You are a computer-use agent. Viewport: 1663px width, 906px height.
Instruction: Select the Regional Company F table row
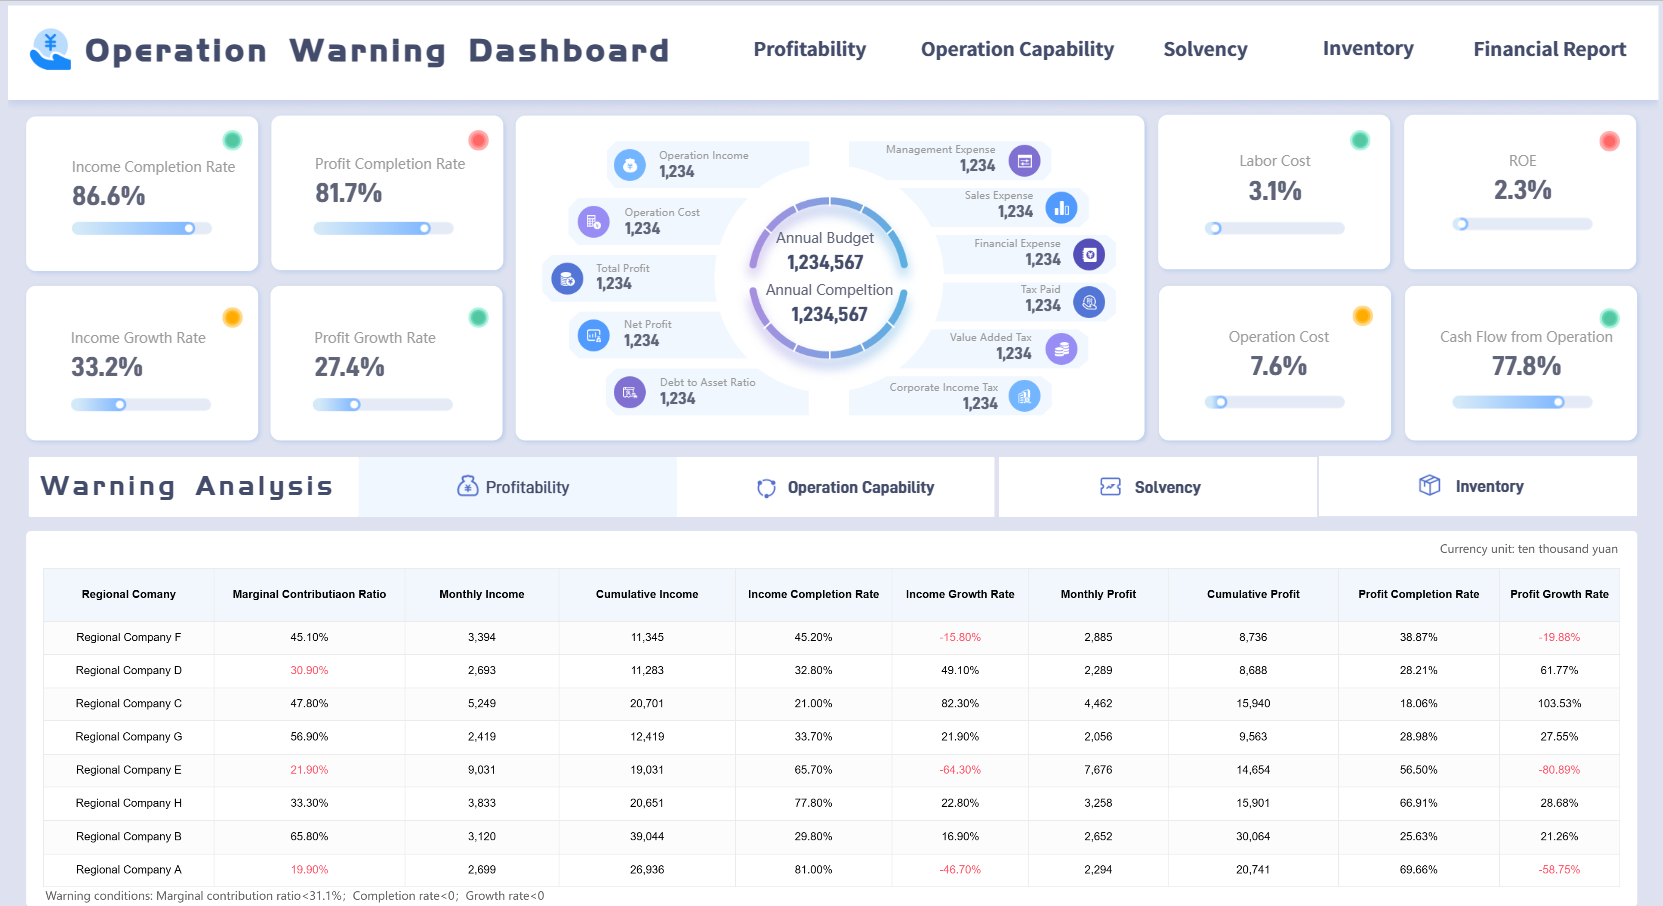click(128, 637)
